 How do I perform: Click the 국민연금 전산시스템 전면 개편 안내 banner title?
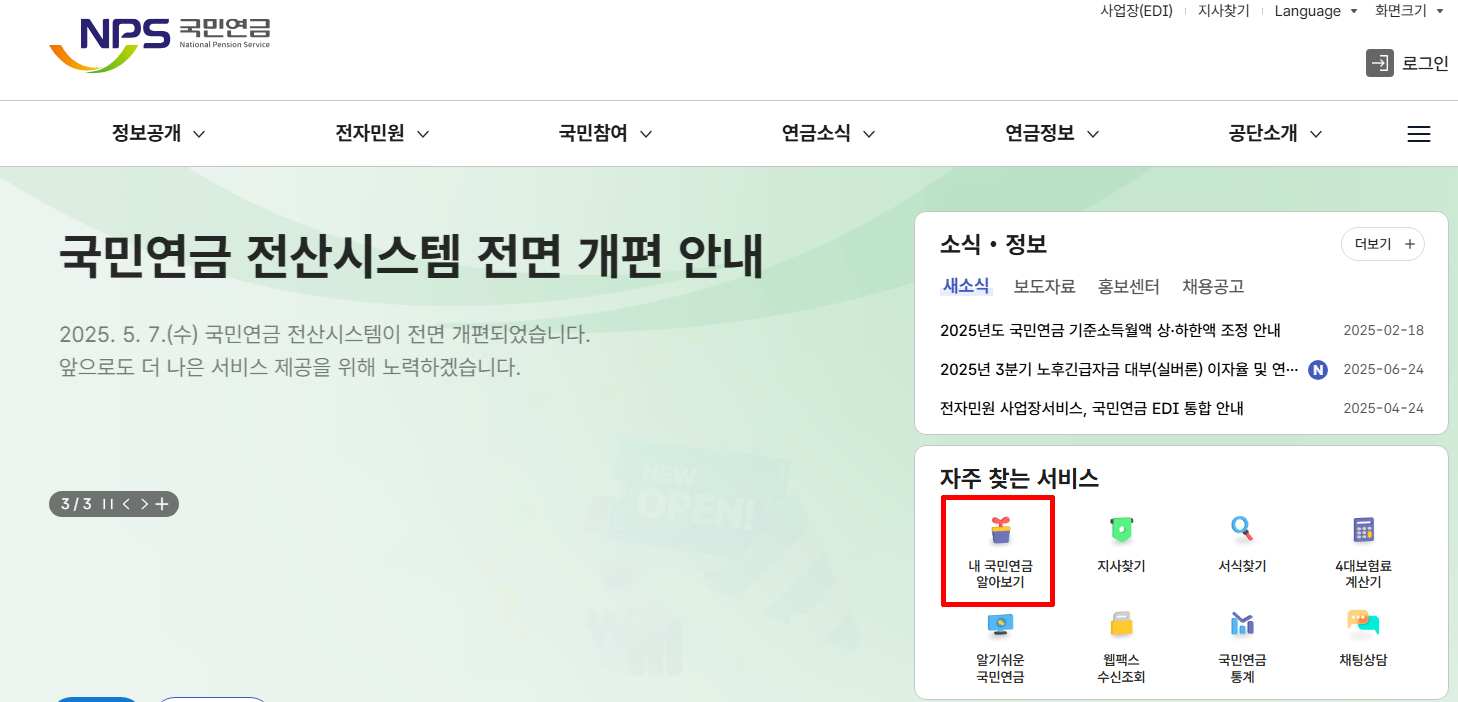(411, 257)
